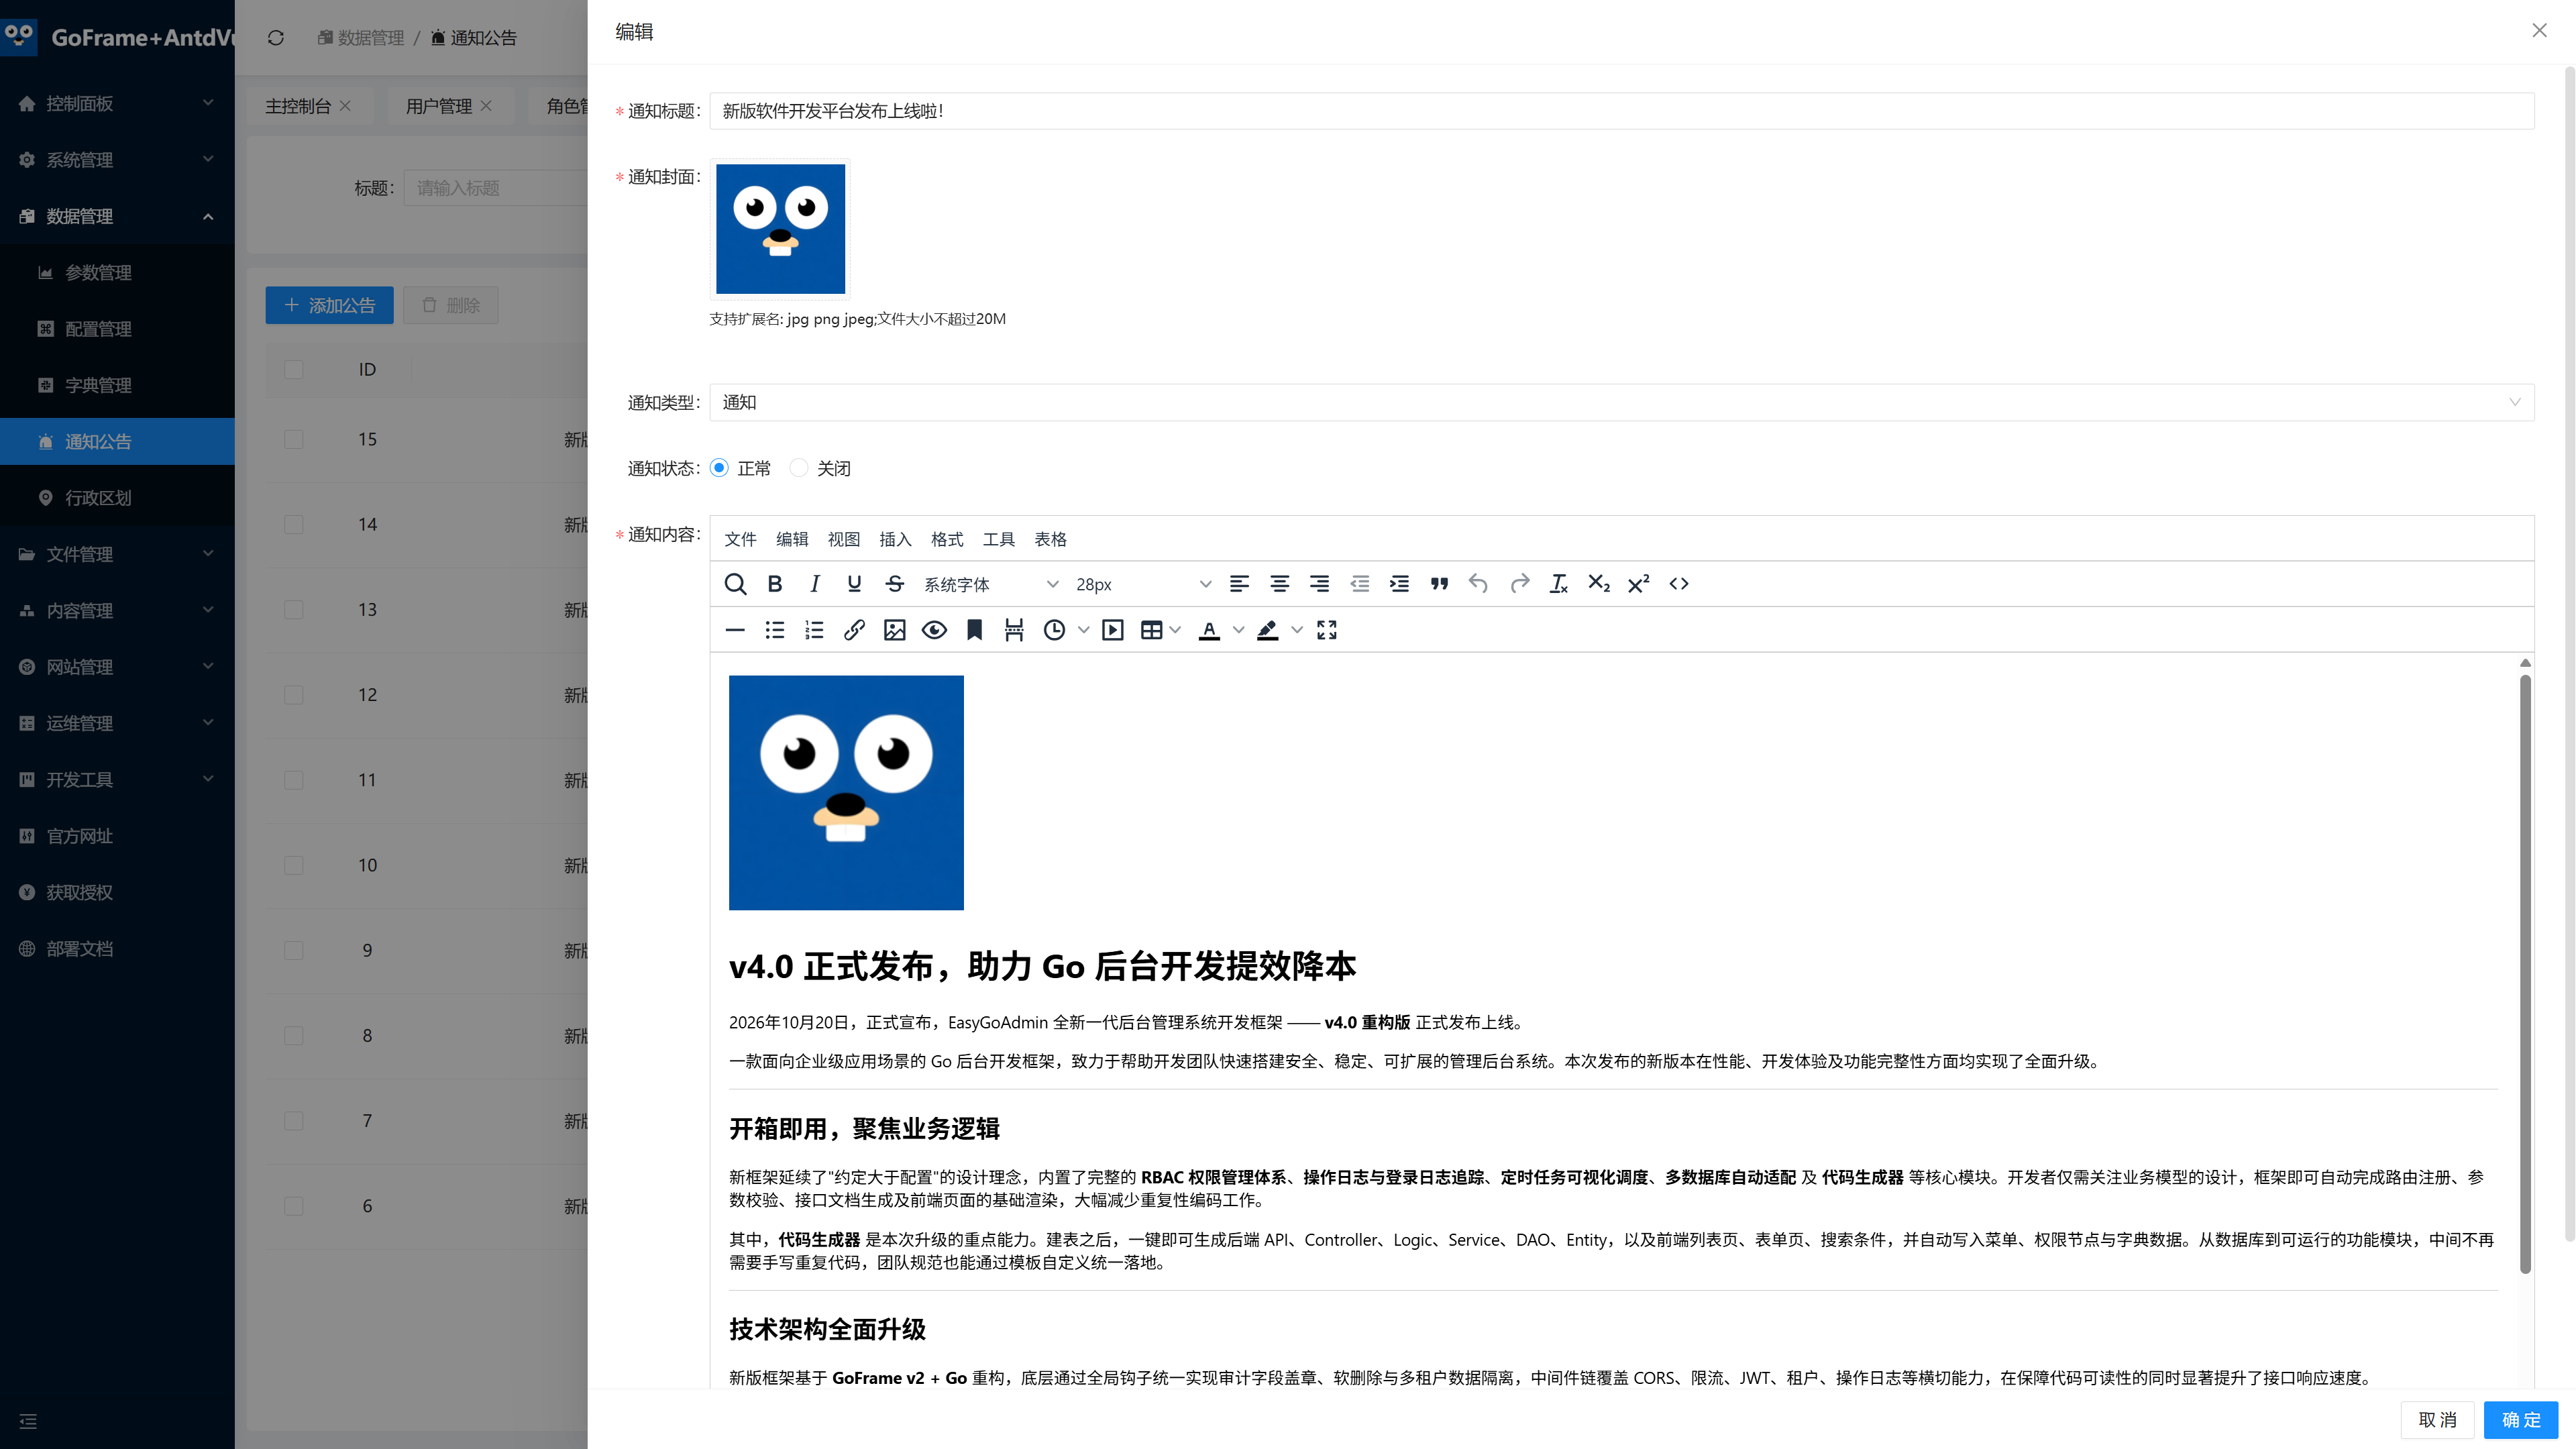Open text color picker arrow
This screenshot has width=2576, height=1449.
1238,630
